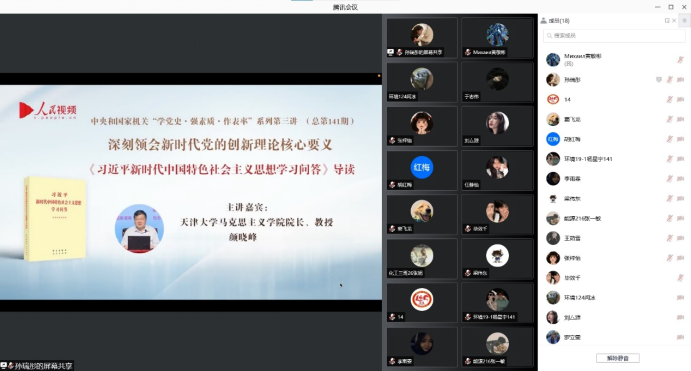
Task: Open the menu button at the members panel corner
Action: (684, 20)
